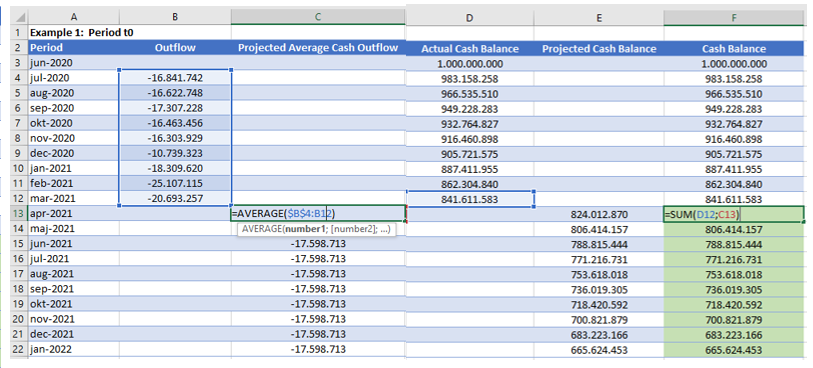813x368 pixels.
Task: Click the 'Period' header cell
Action: [x=74, y=48]
